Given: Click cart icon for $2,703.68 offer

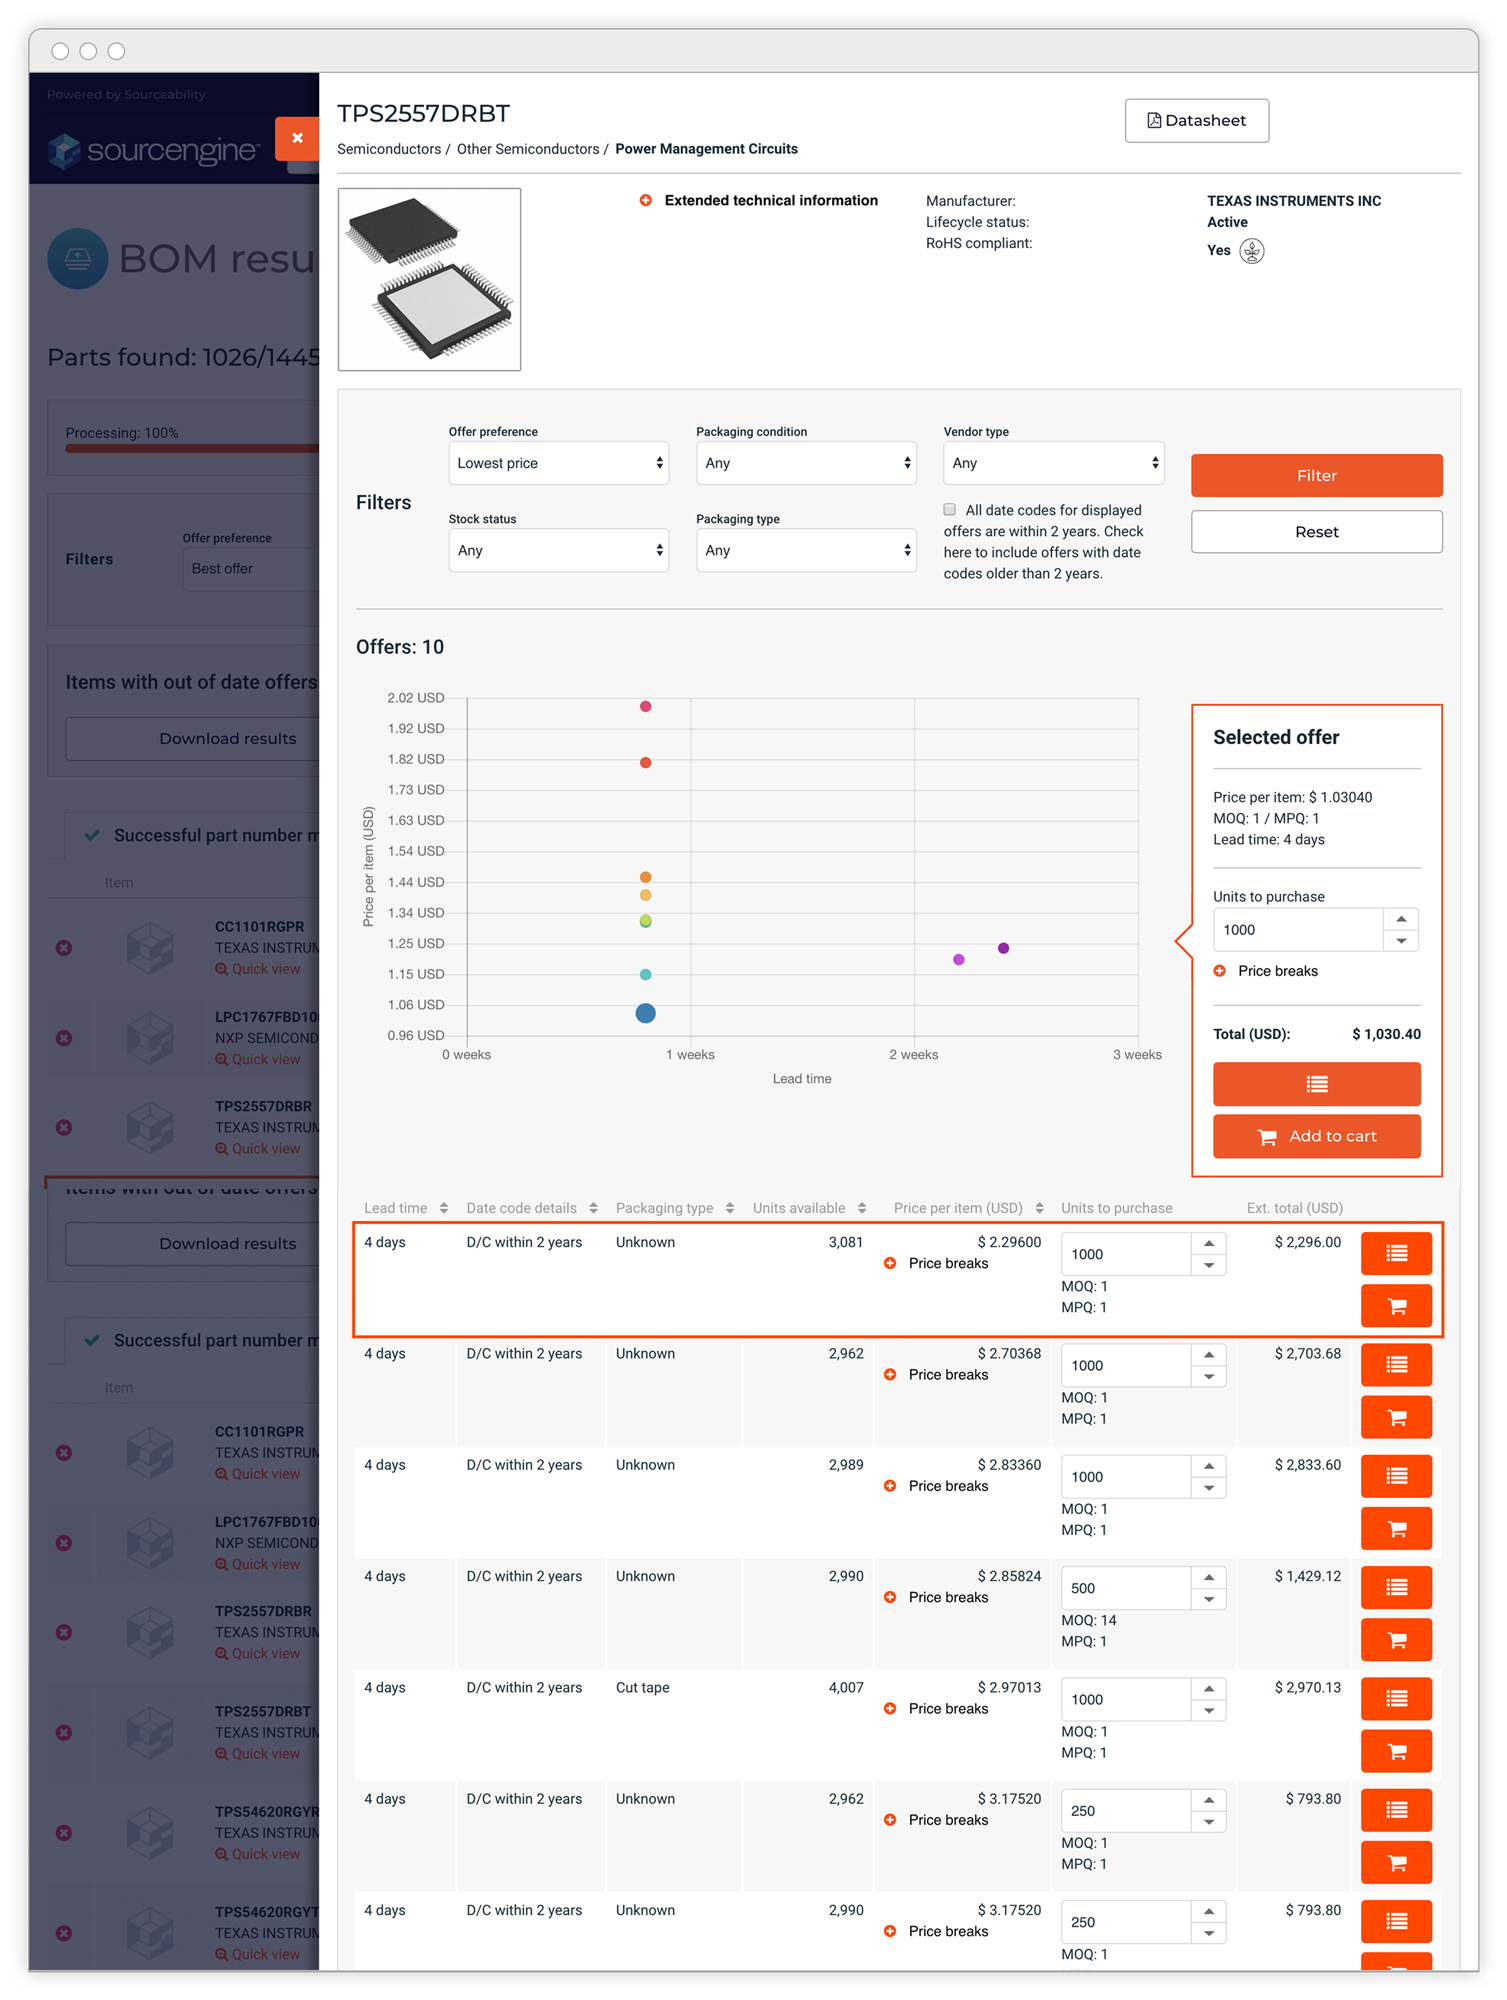Looking at the screenshot, I should 1396,1417.
